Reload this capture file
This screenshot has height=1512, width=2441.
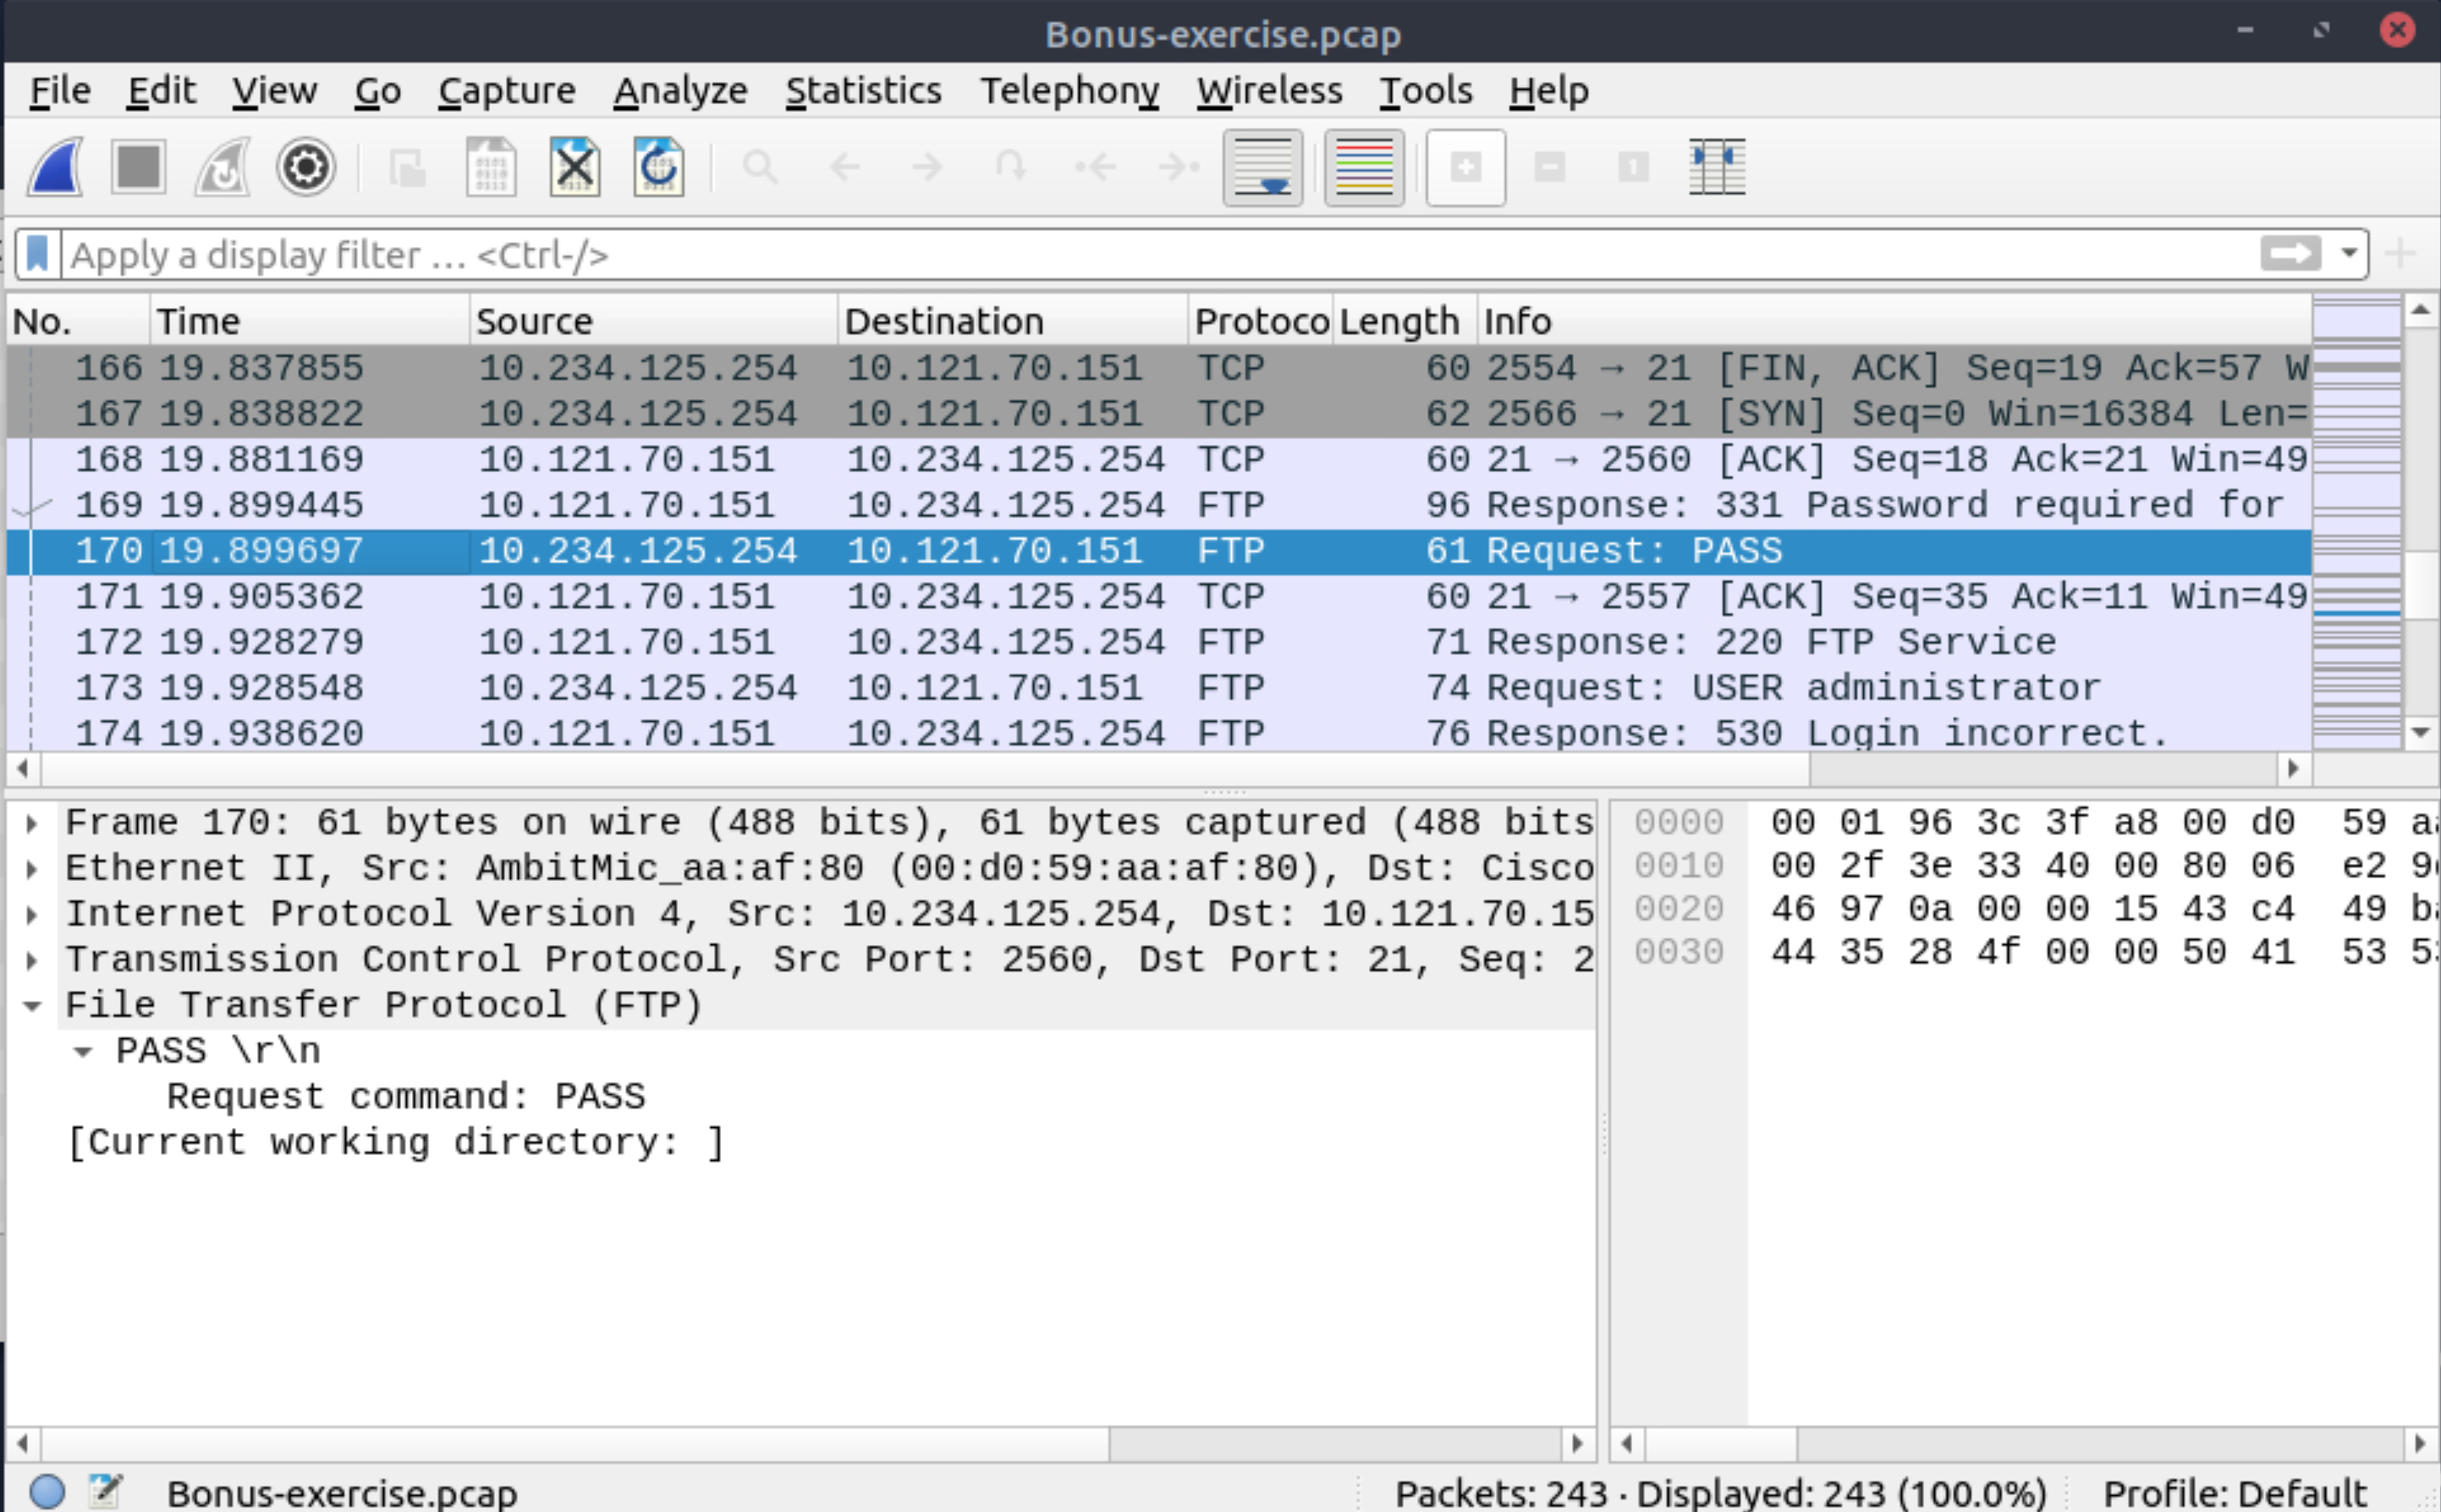click(x=659, y=167)
